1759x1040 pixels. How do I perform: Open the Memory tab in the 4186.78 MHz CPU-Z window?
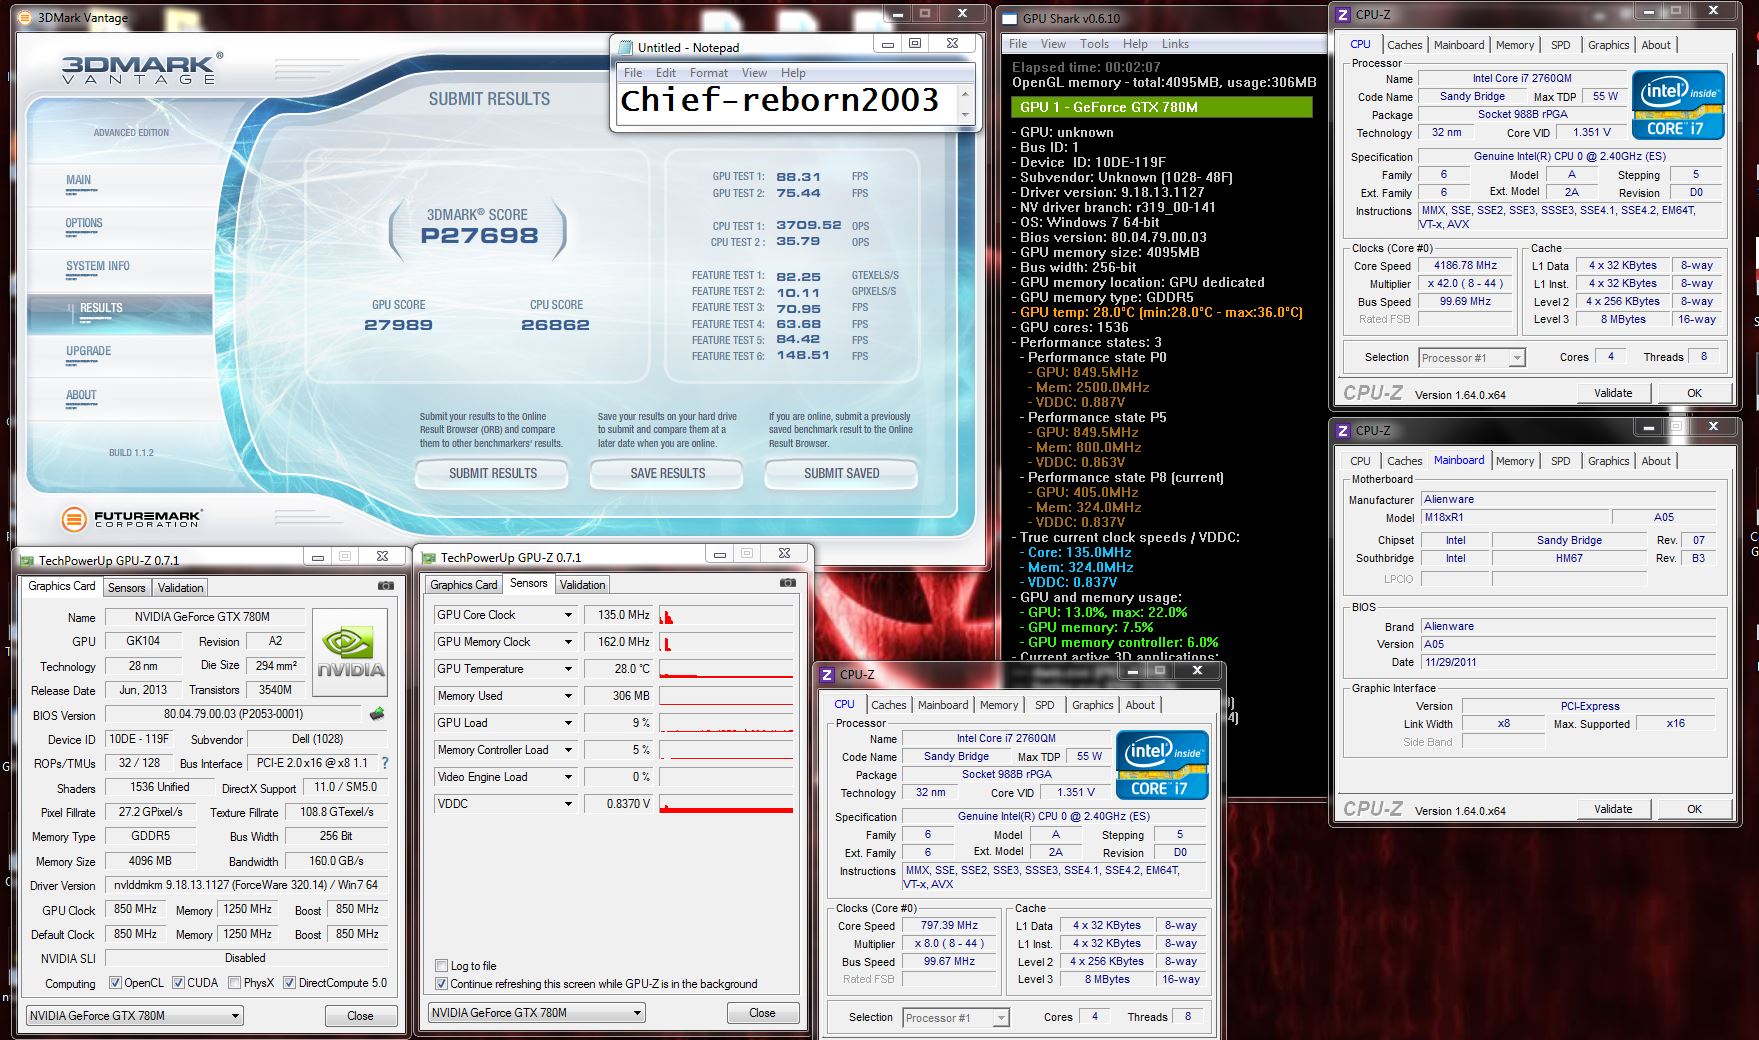1514,45
